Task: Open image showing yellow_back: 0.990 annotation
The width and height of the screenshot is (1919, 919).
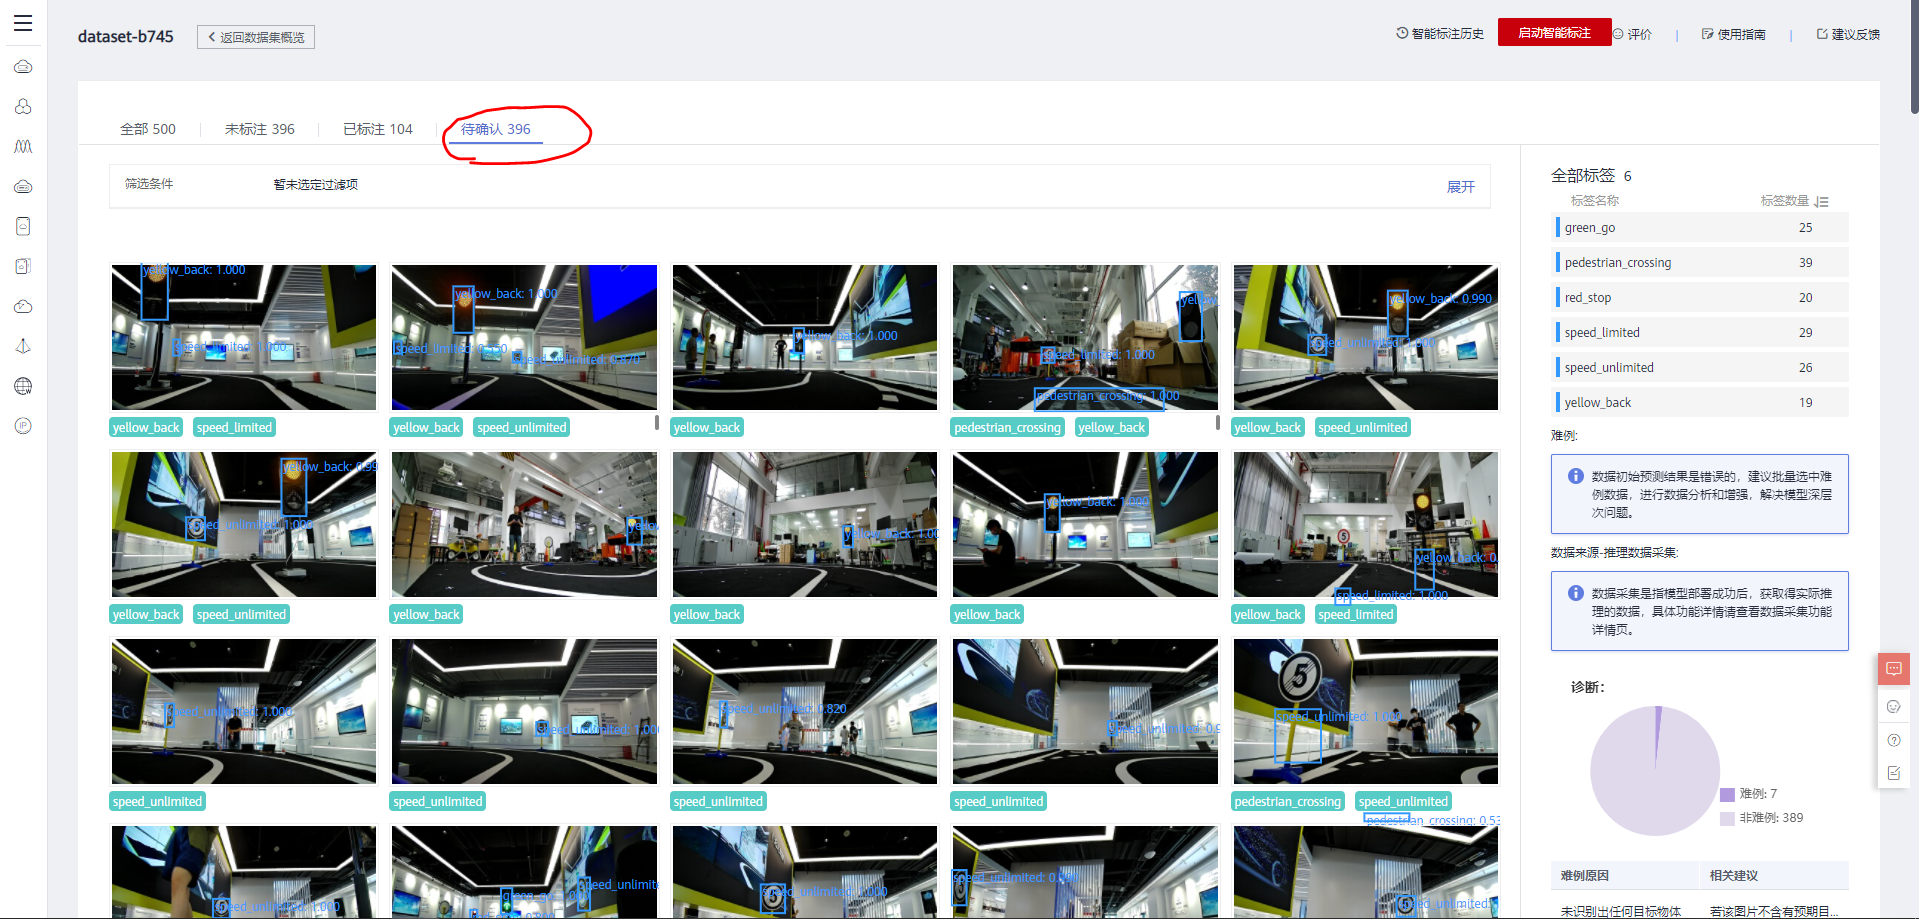Action: click(1366, 337)
